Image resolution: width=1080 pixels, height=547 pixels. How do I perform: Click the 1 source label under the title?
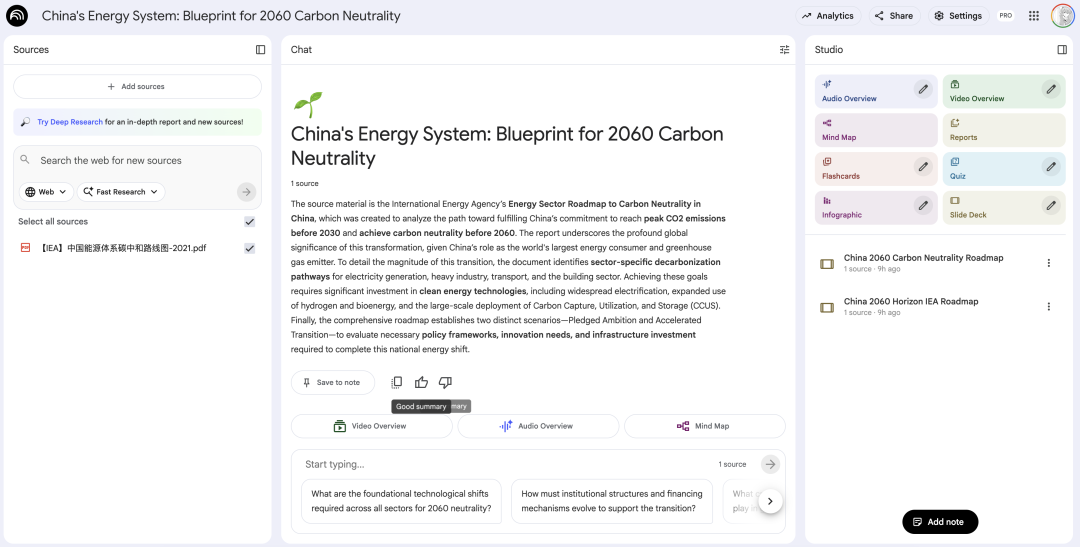[x=304, y=184]
